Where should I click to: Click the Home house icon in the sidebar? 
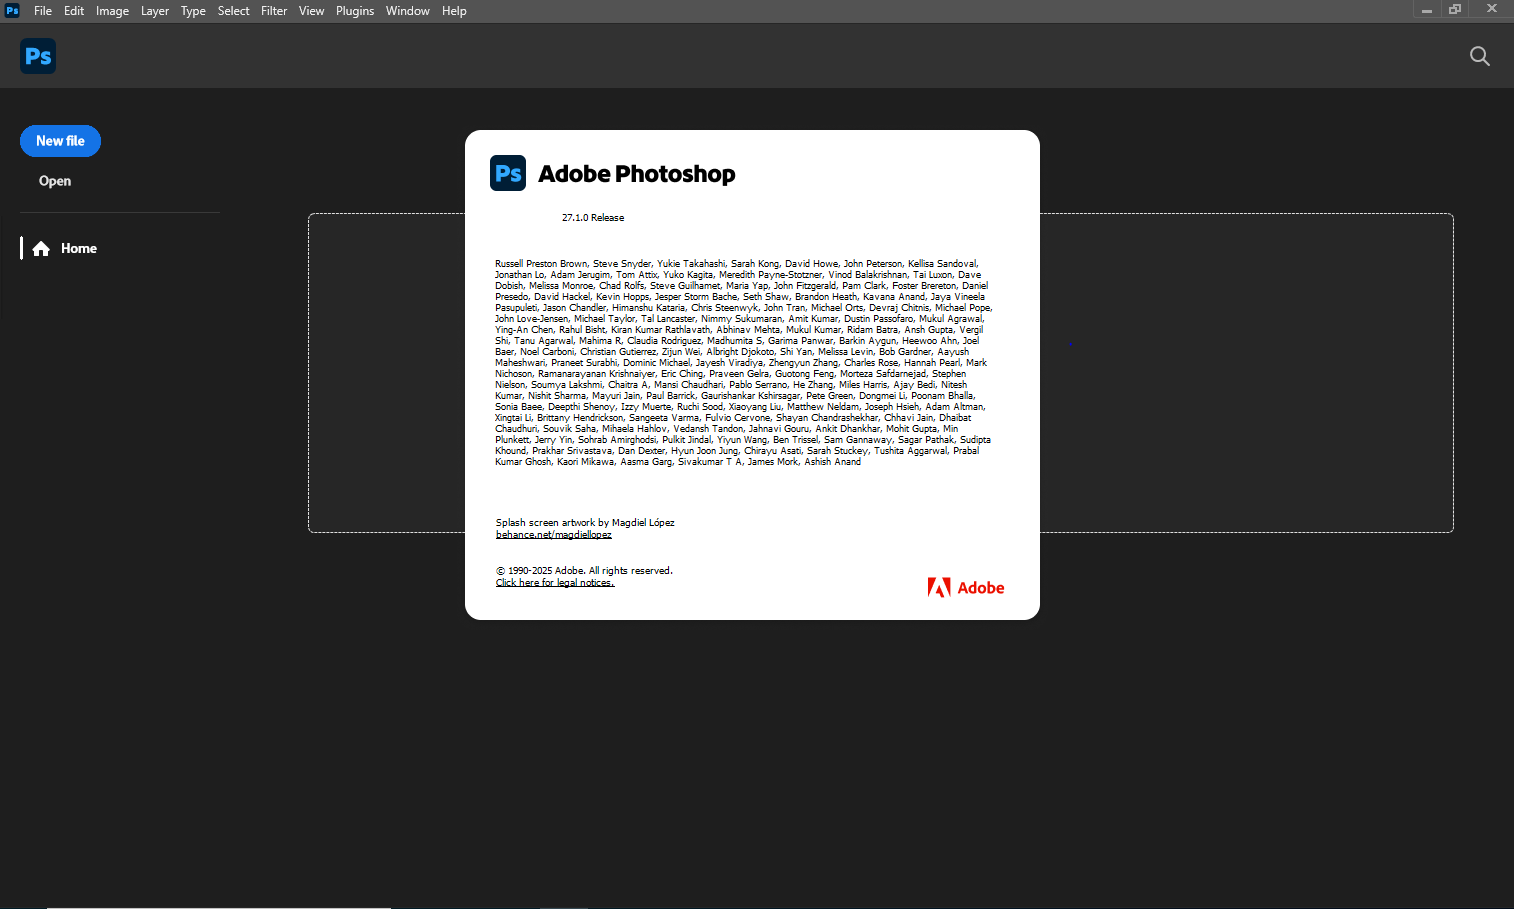click(x=41, y=249)
